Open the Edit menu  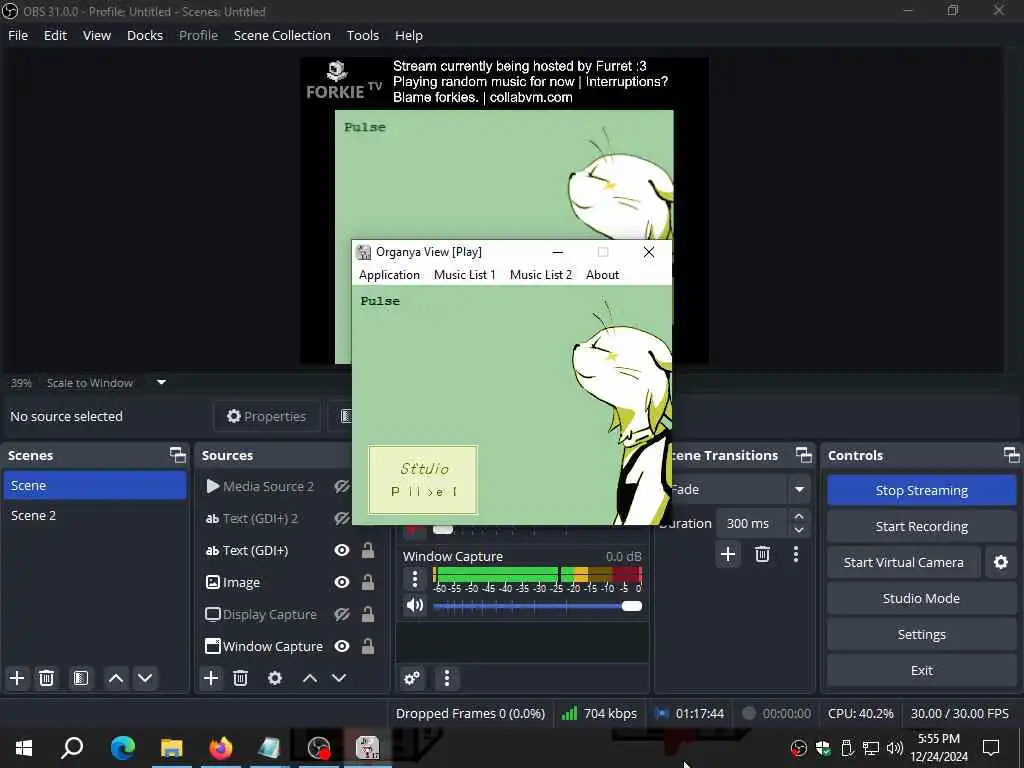coord(56,35)
